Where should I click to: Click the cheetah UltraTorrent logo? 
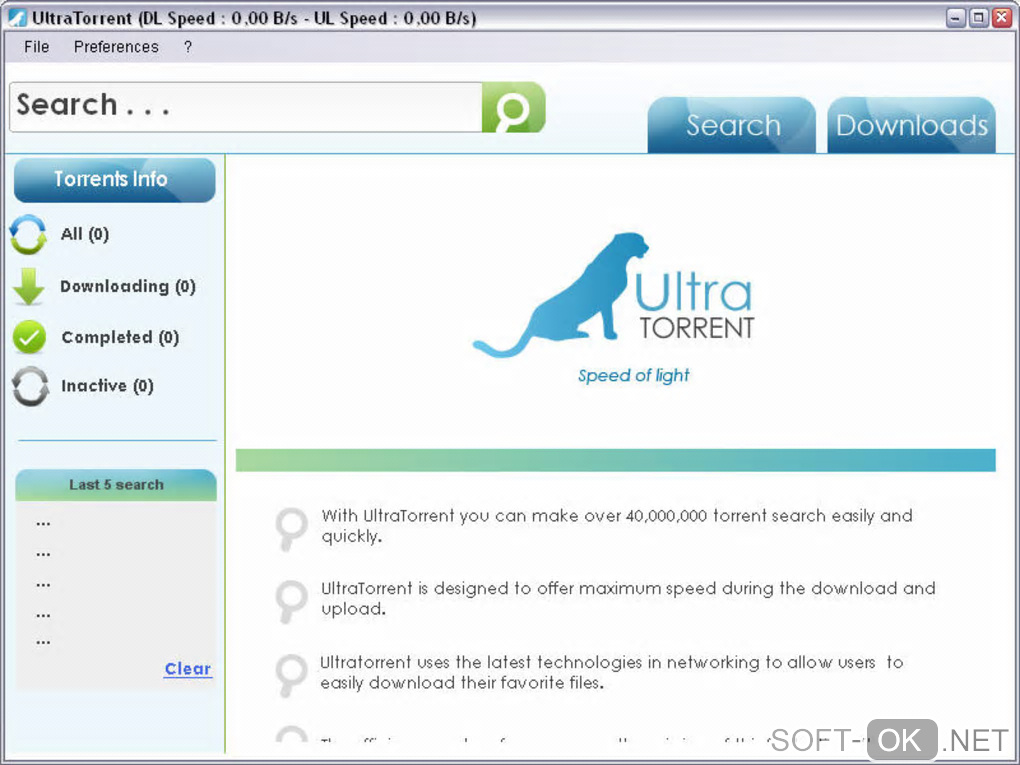pyautogui.click(x=614, y=295)
